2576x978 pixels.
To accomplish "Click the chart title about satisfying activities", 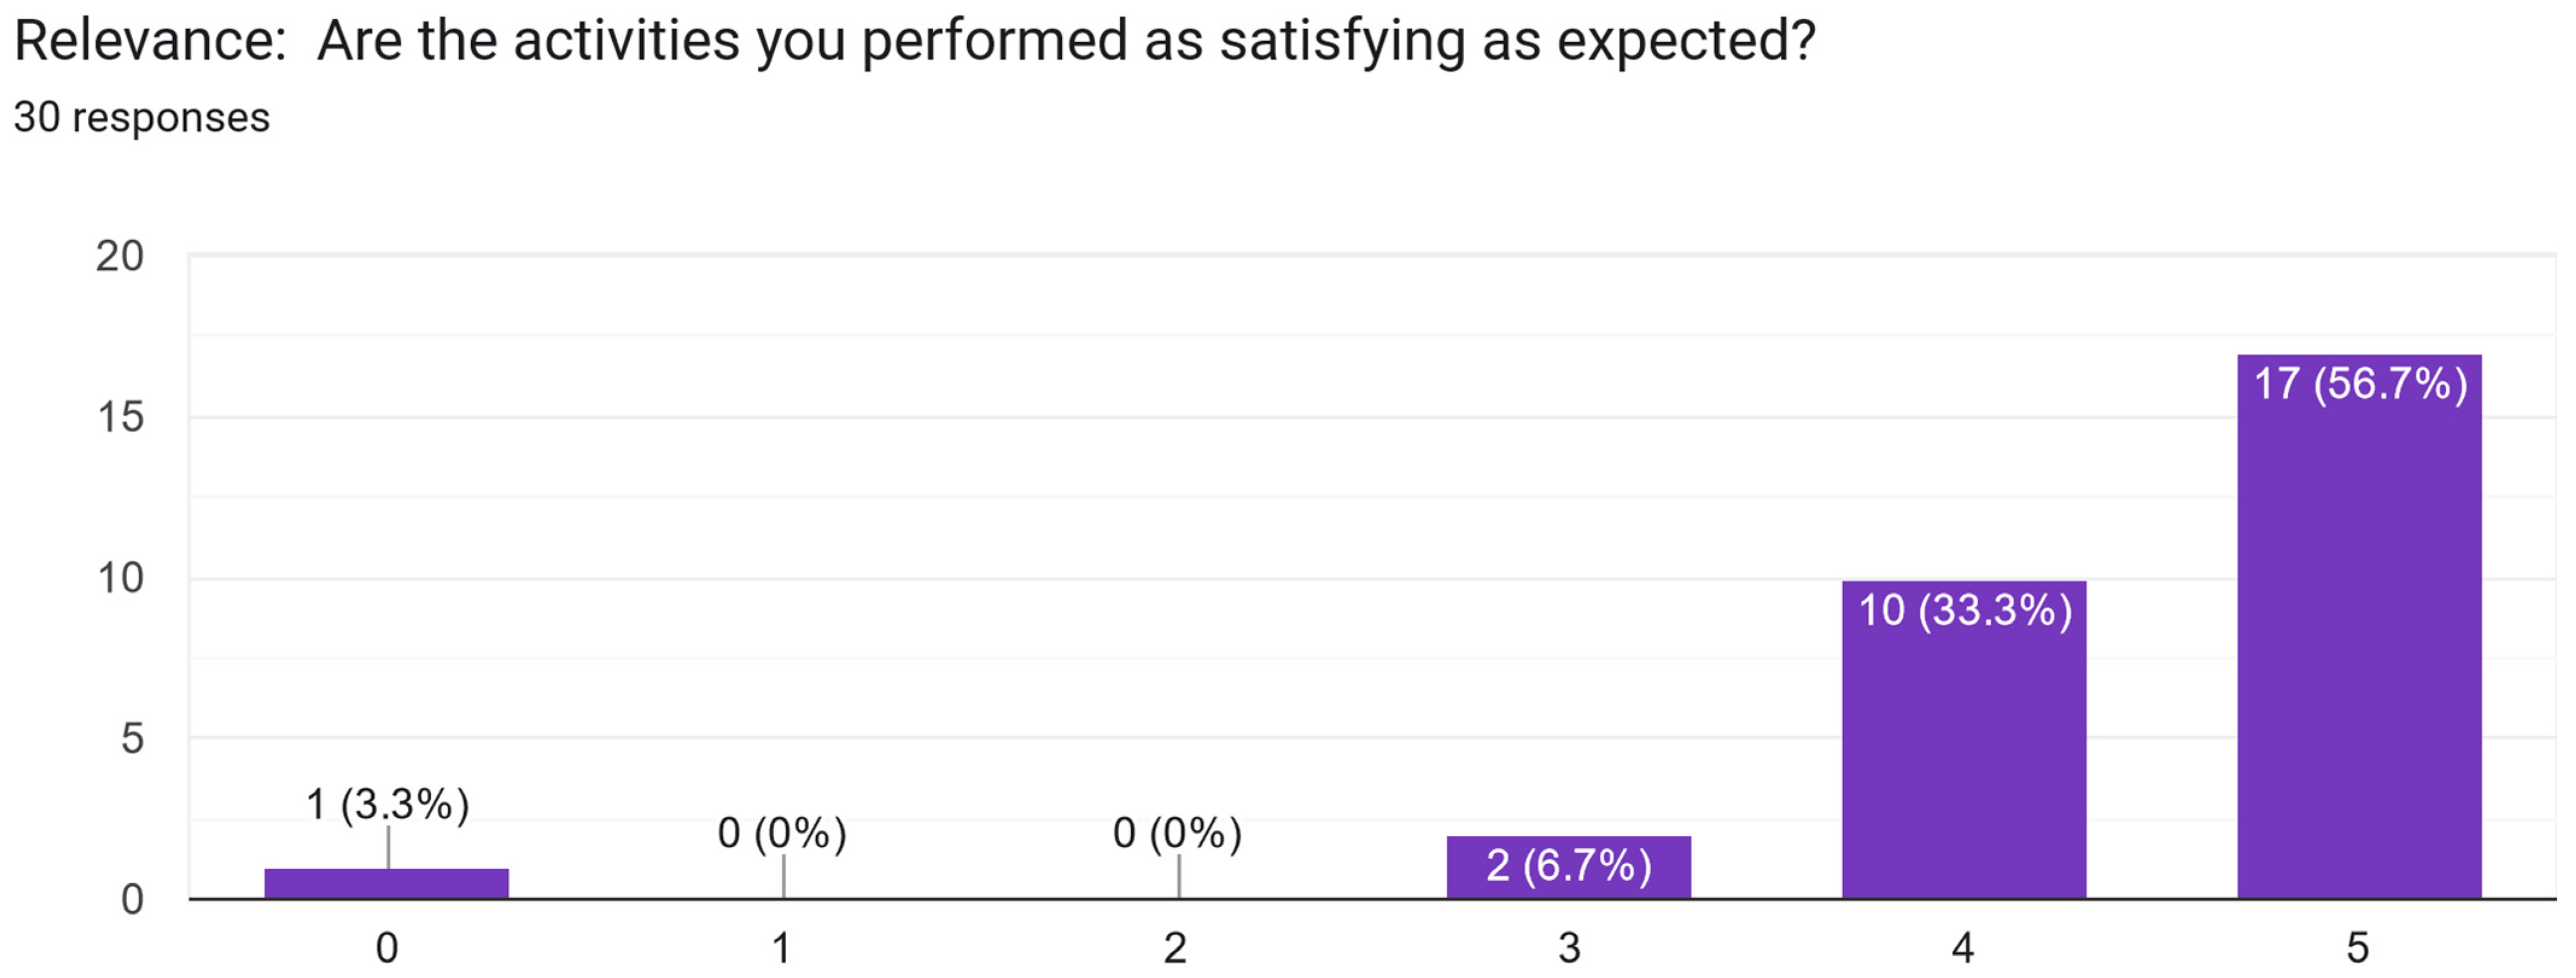I will [x=914, y=42].
